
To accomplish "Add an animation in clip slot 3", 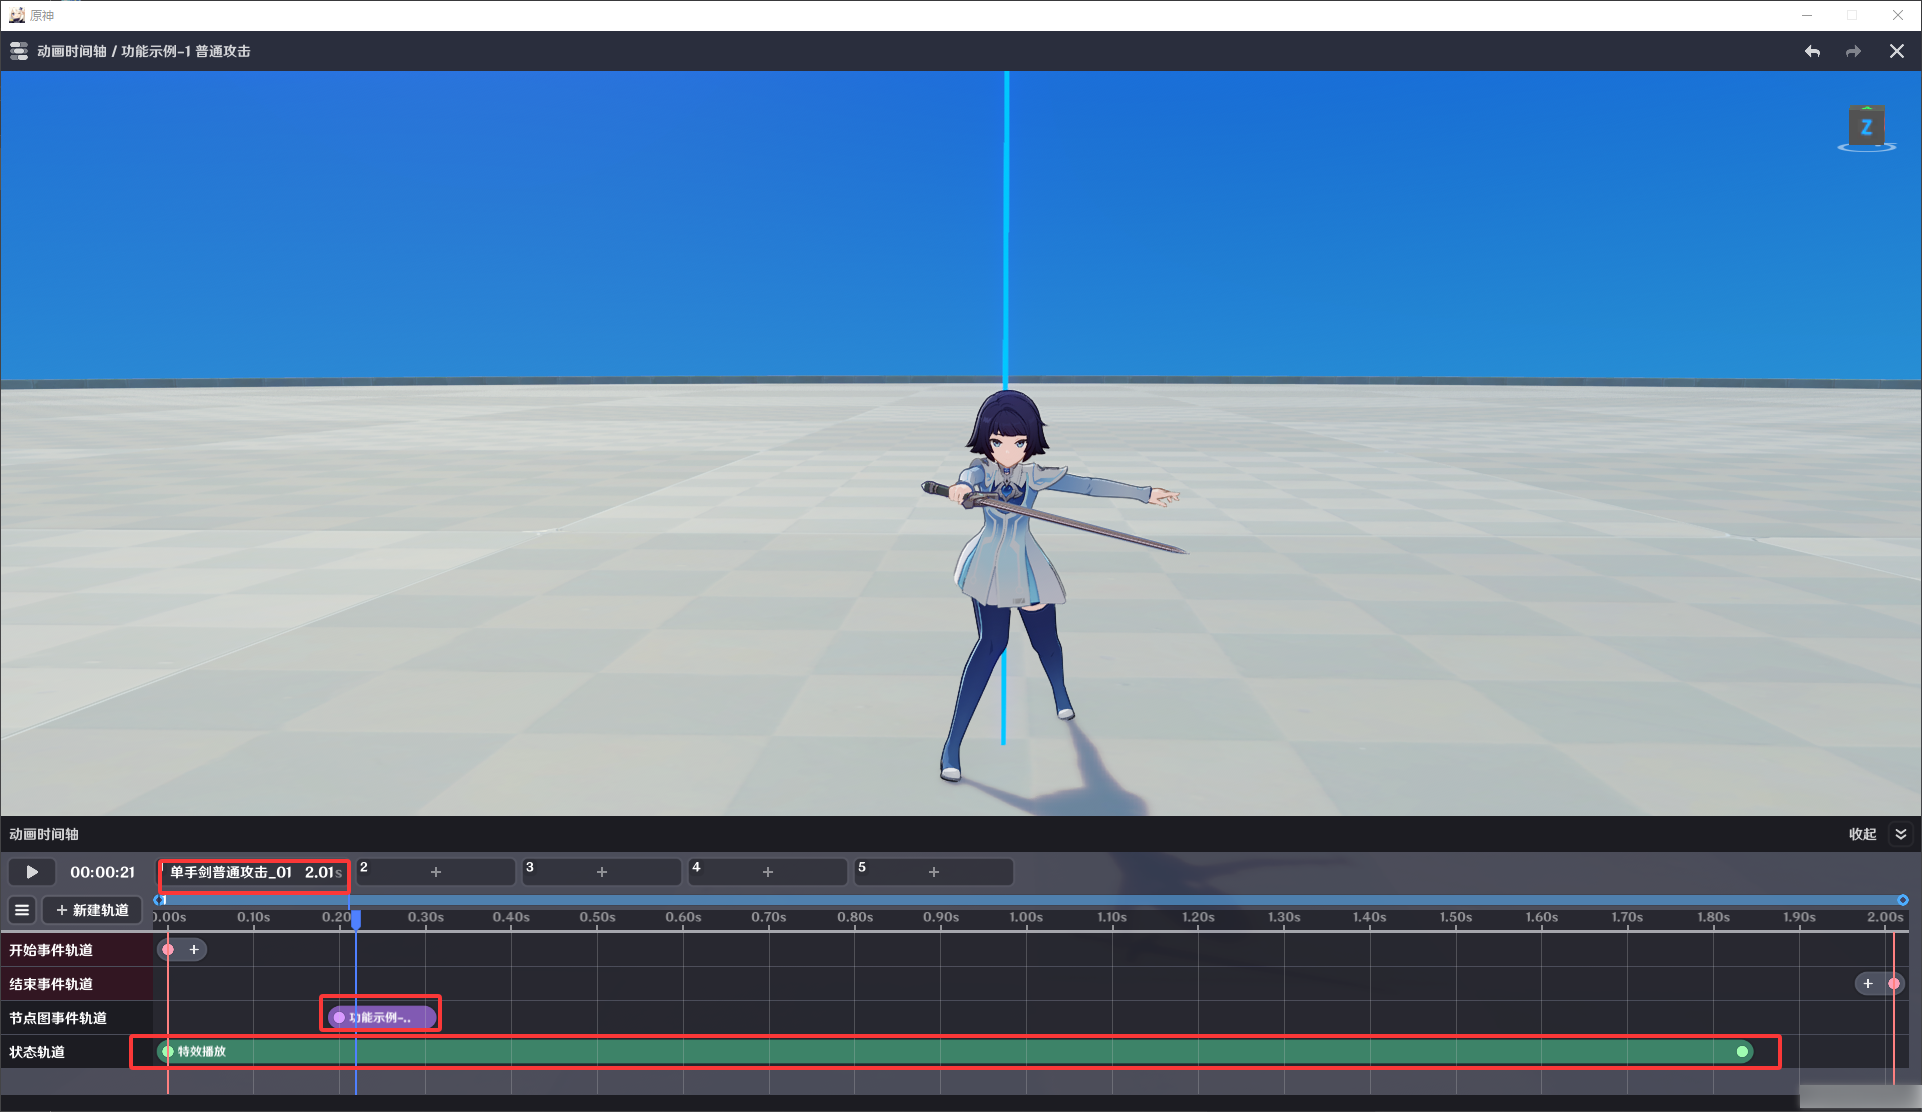I will pos(602,872).
